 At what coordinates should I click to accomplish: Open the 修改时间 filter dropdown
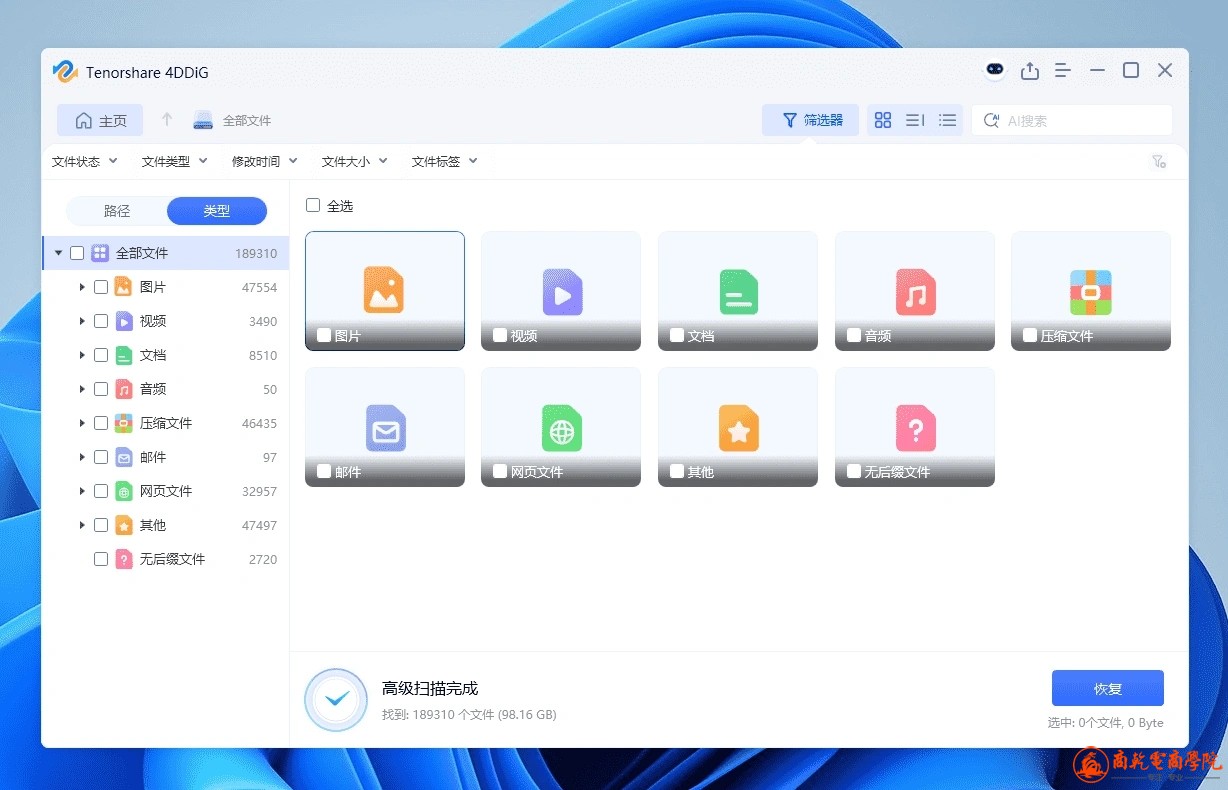pyautogui.click(x=264, y=161)
